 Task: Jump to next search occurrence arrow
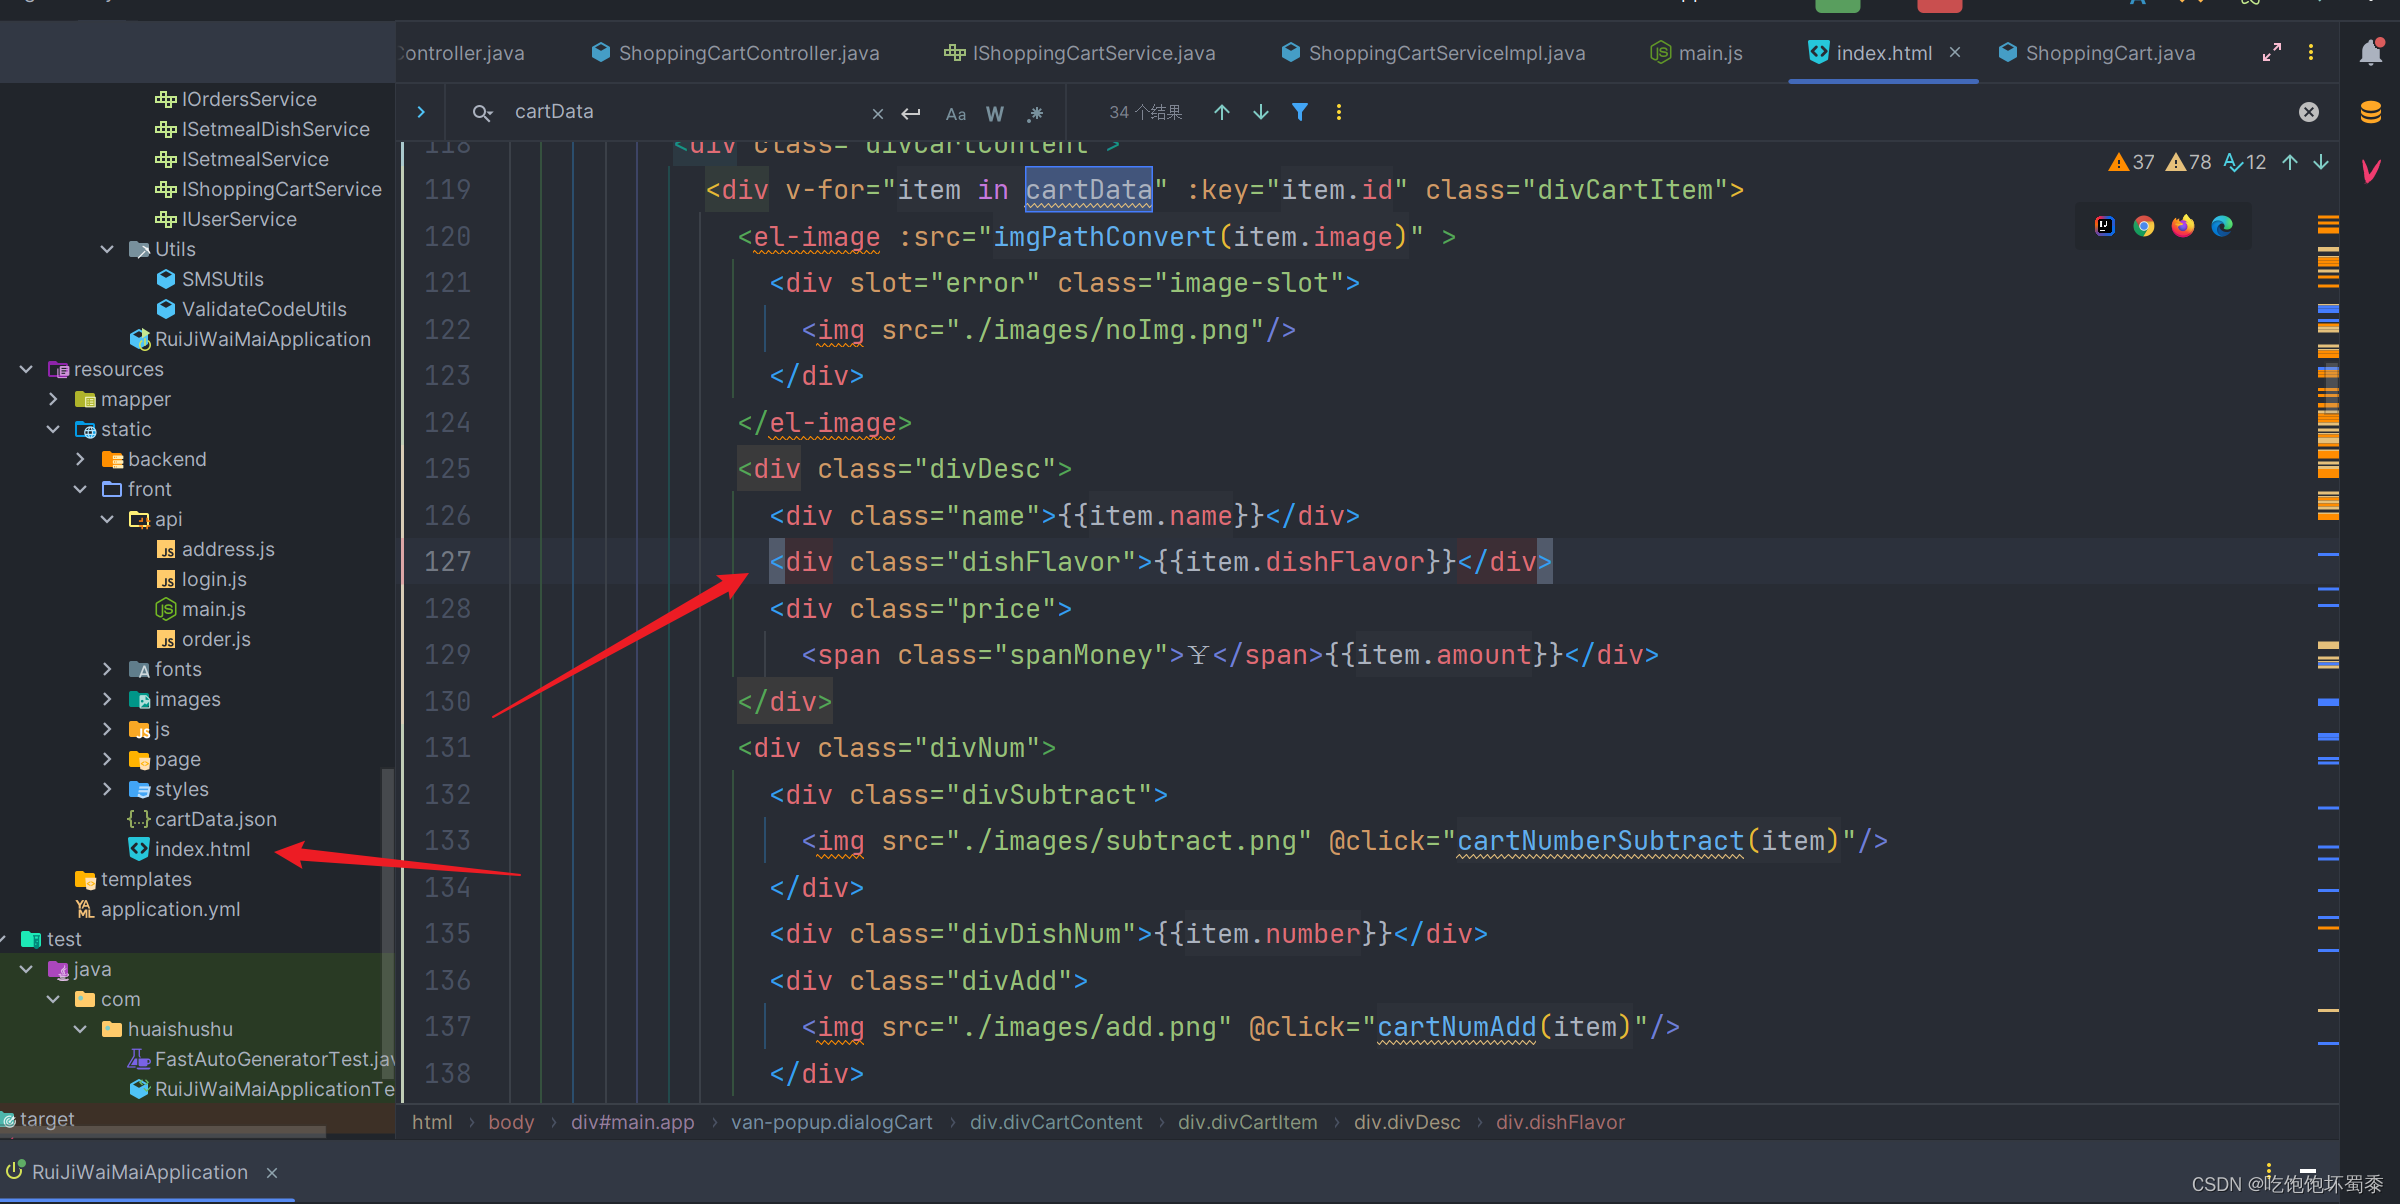(x=1261, y=112)
